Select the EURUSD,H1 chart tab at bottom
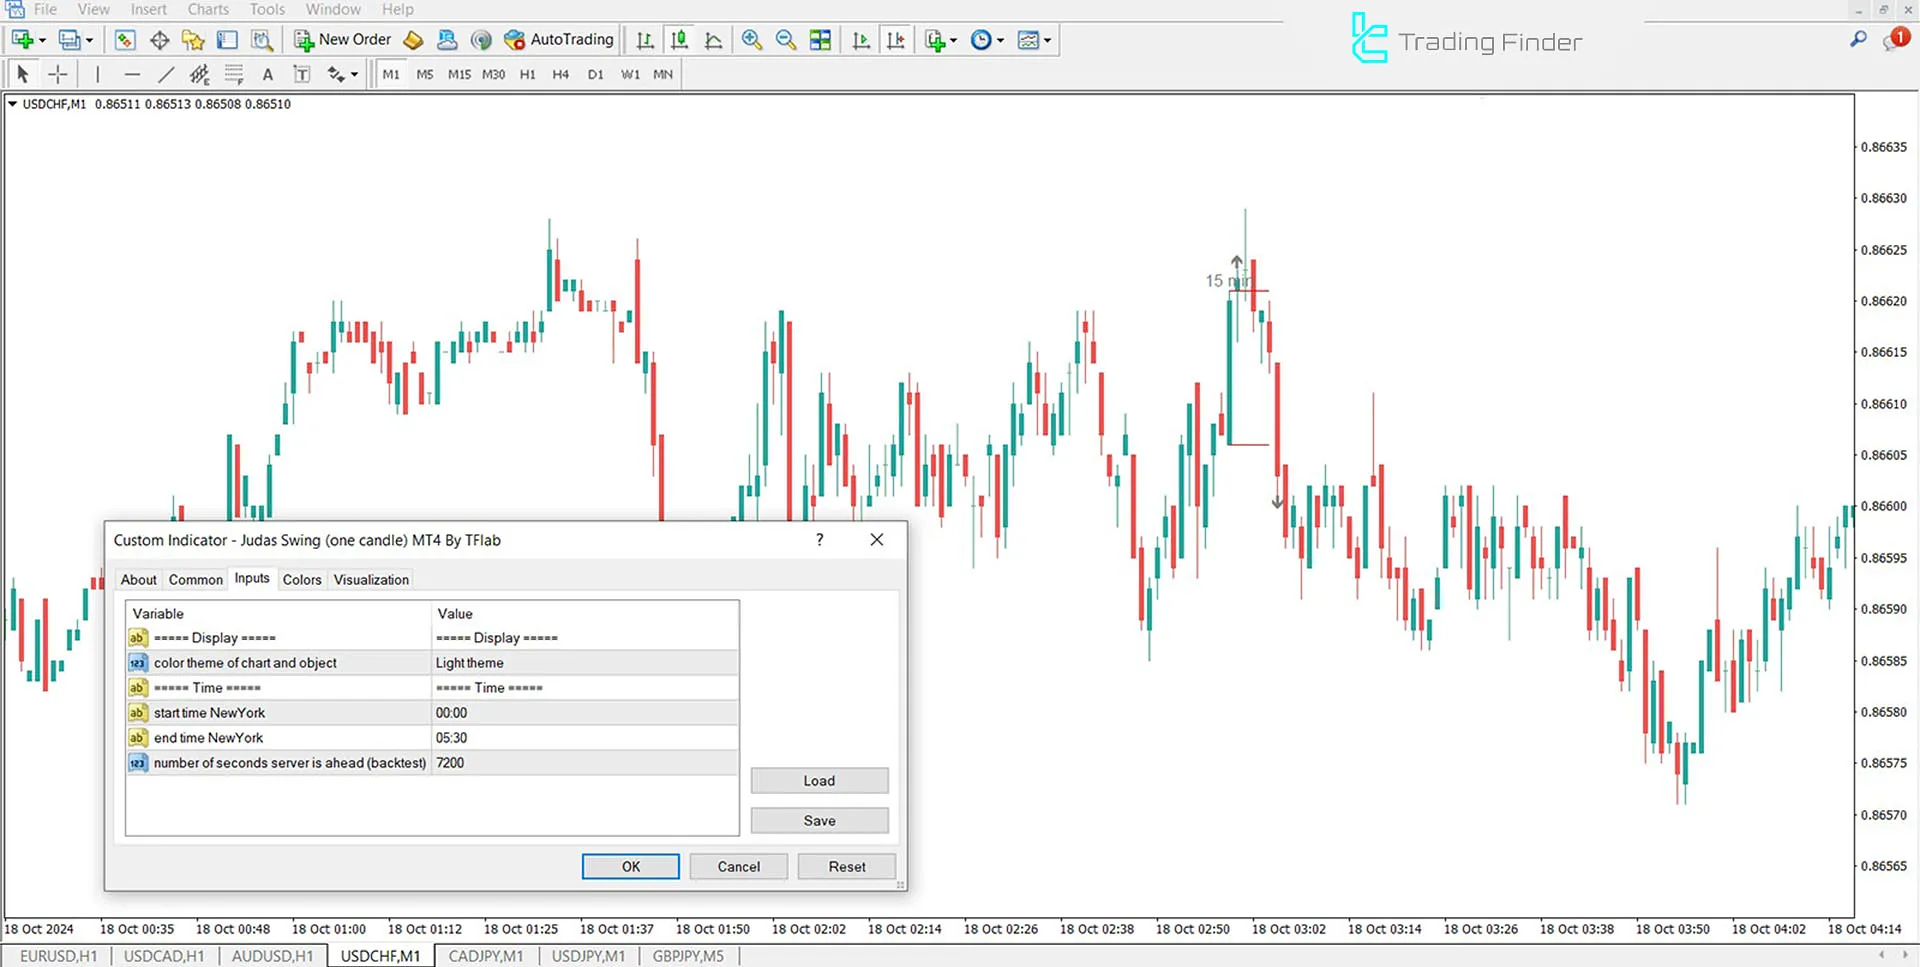The width and height of the screenshot is (1920, 967). click(57, 955)
